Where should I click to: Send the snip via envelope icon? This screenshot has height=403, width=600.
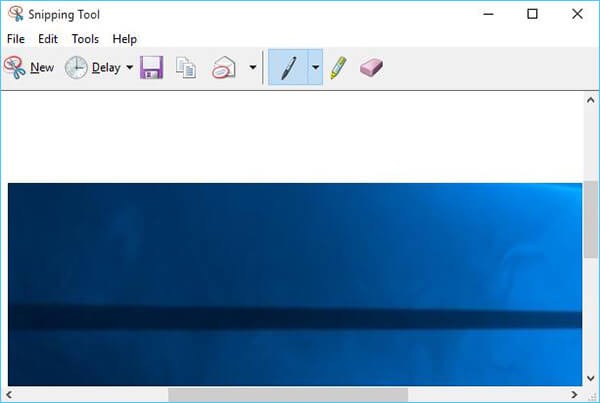coord(224,68)
